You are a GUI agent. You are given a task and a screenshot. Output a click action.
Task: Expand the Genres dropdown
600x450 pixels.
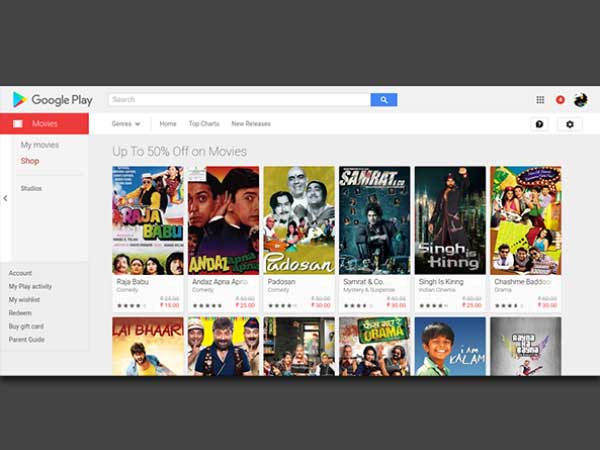tap(126, 124)
